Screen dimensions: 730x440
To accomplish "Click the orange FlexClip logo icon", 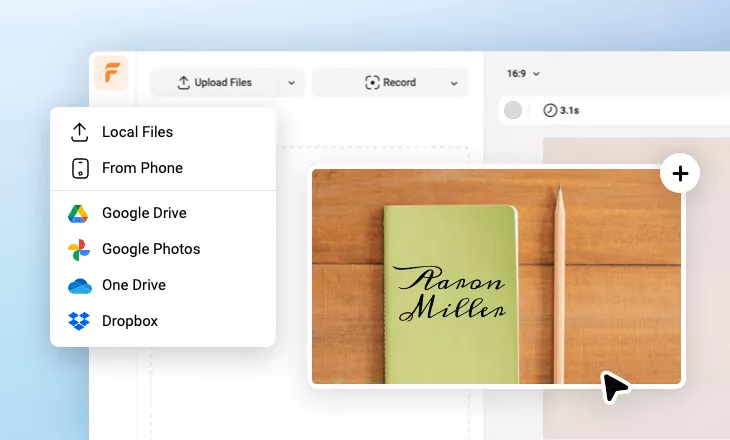I will [111, 72].
